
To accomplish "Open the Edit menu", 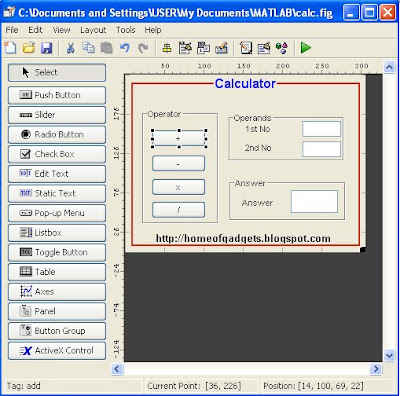I will [35, 30].
